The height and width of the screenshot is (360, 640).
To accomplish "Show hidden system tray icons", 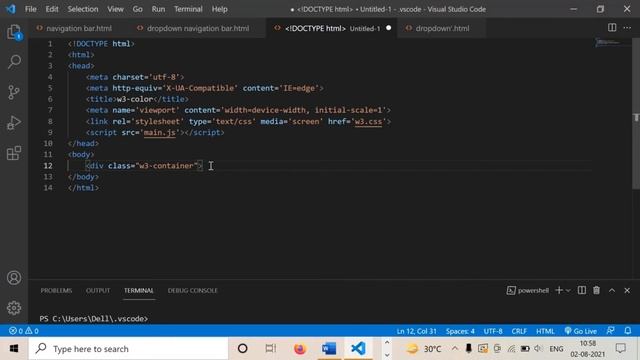I will point(455,349).
